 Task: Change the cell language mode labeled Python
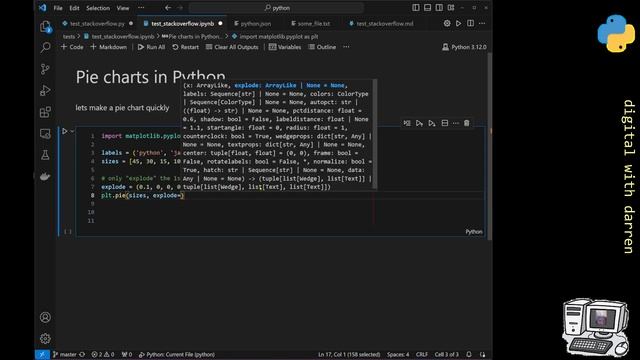(474, 231)
